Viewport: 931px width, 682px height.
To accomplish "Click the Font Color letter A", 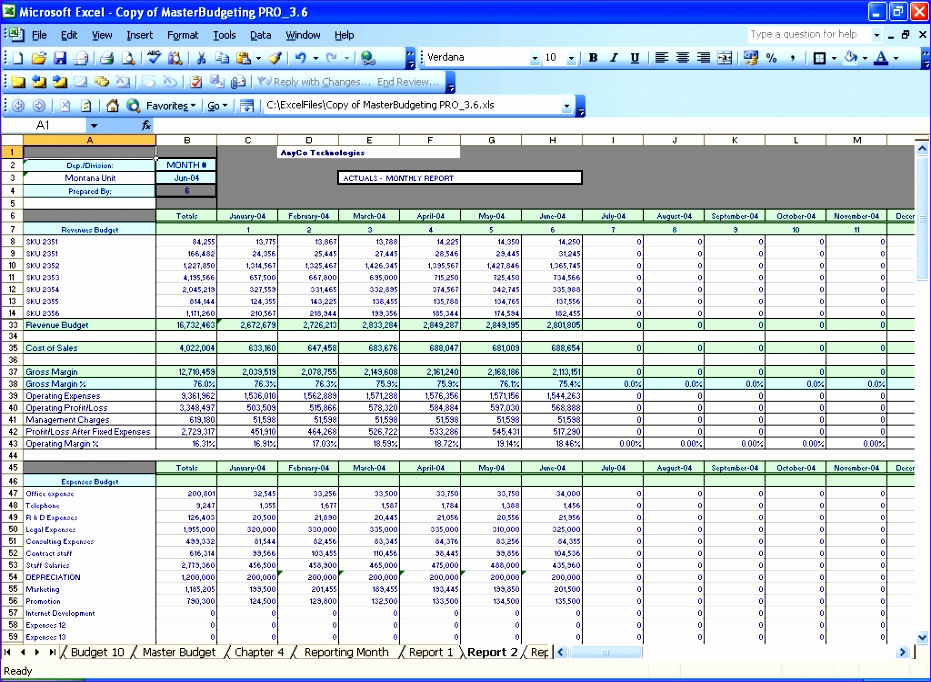I will 882,58.
